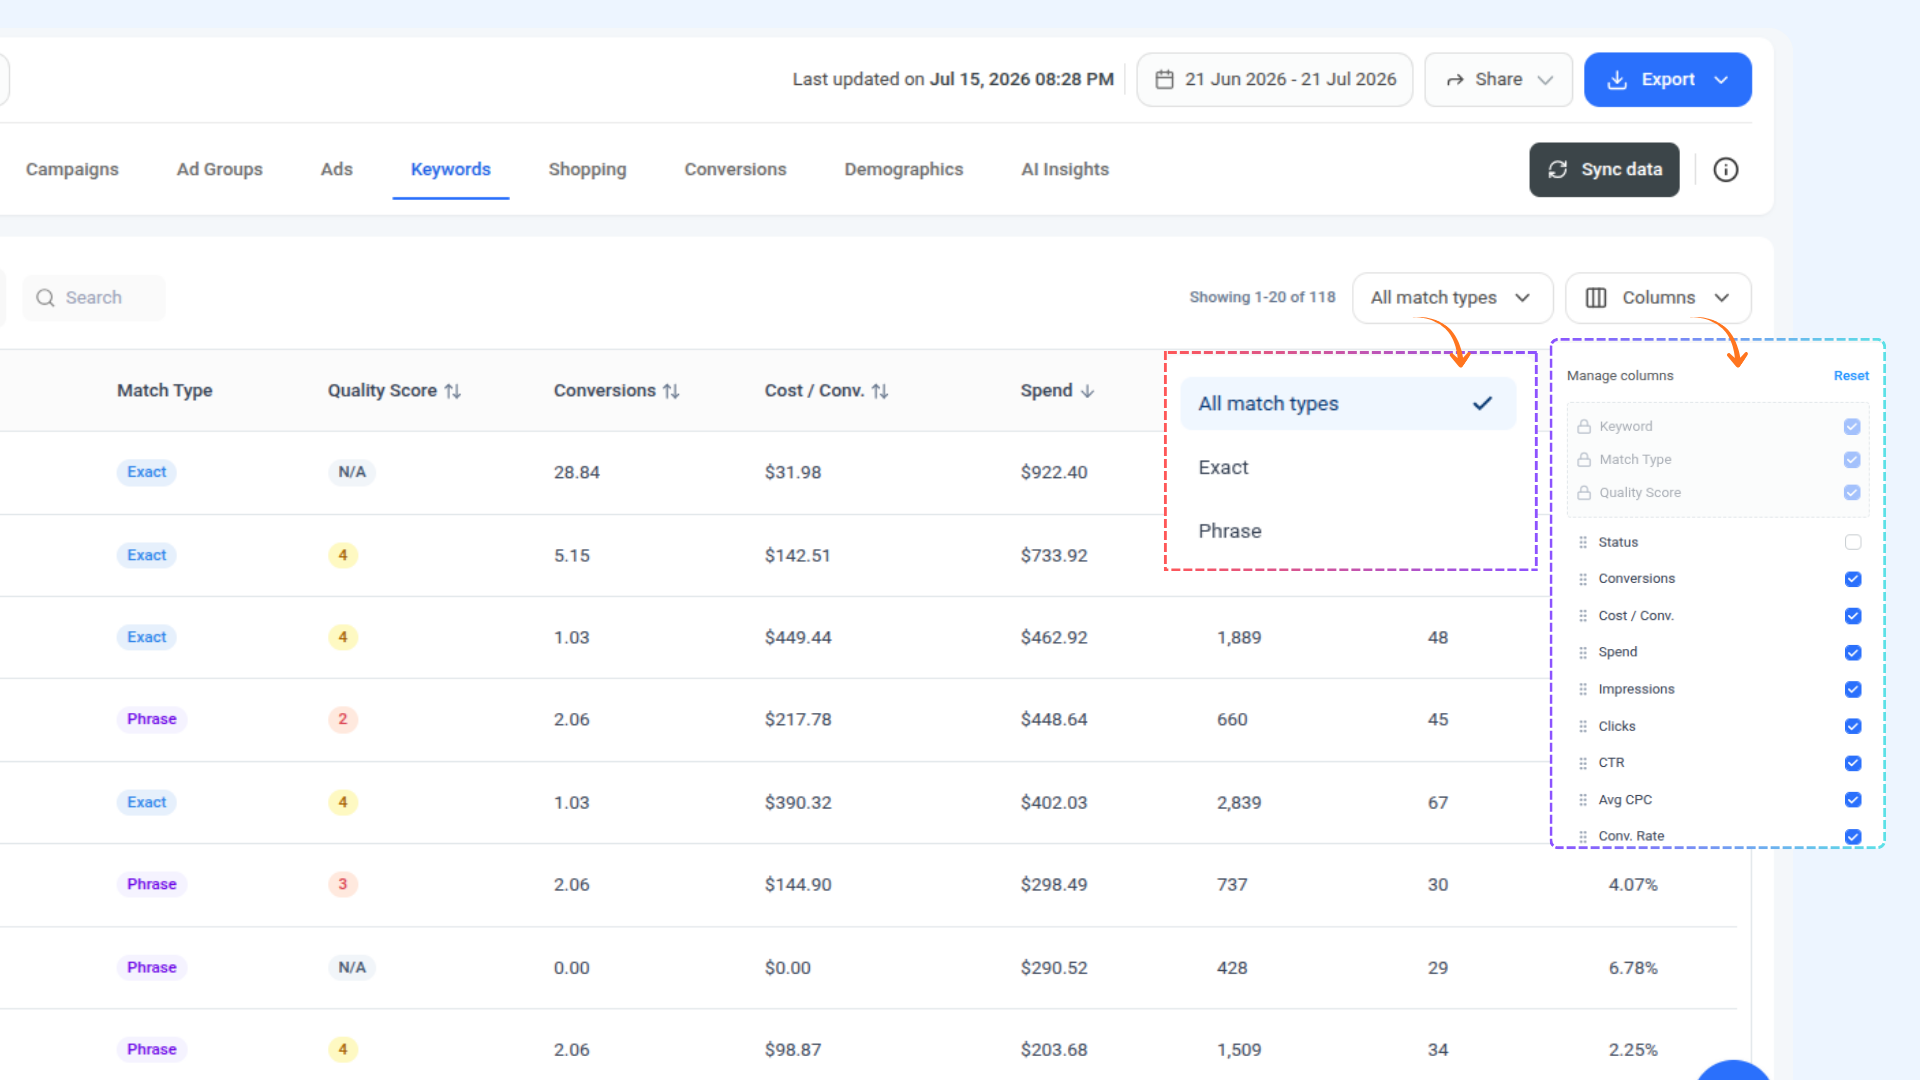Uncheck the Cost / Conv. column checkbox

coord(1853,616)
